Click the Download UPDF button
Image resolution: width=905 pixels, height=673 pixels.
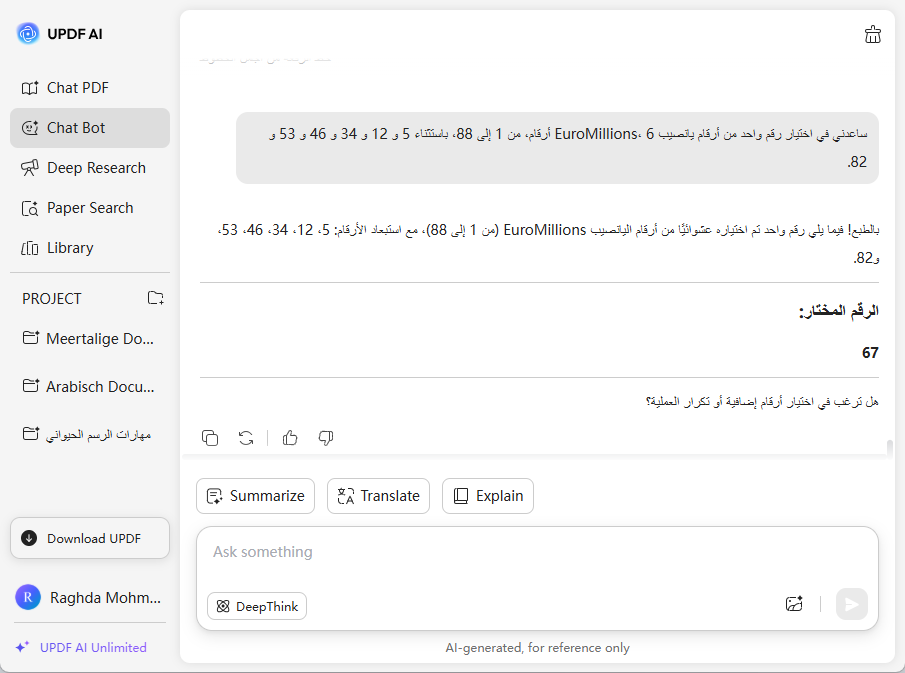coord(90,538)
